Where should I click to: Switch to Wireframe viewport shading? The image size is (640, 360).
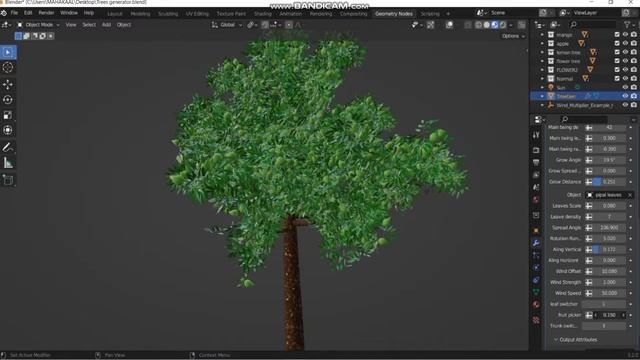point(478,25)
